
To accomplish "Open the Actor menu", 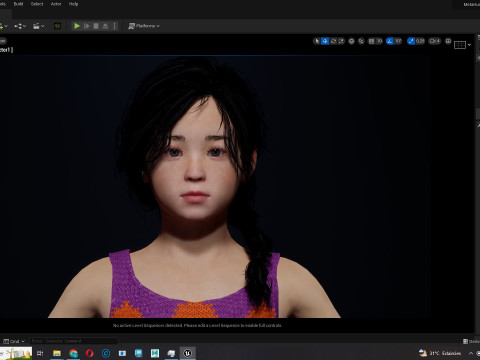I will [x=56, y=4].
